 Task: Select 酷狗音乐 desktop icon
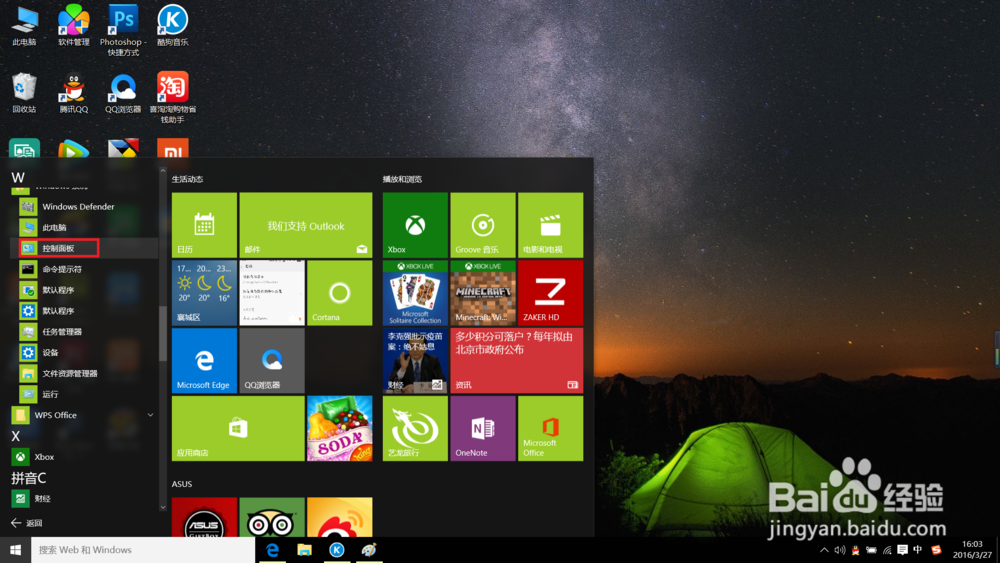pos(173,26)
